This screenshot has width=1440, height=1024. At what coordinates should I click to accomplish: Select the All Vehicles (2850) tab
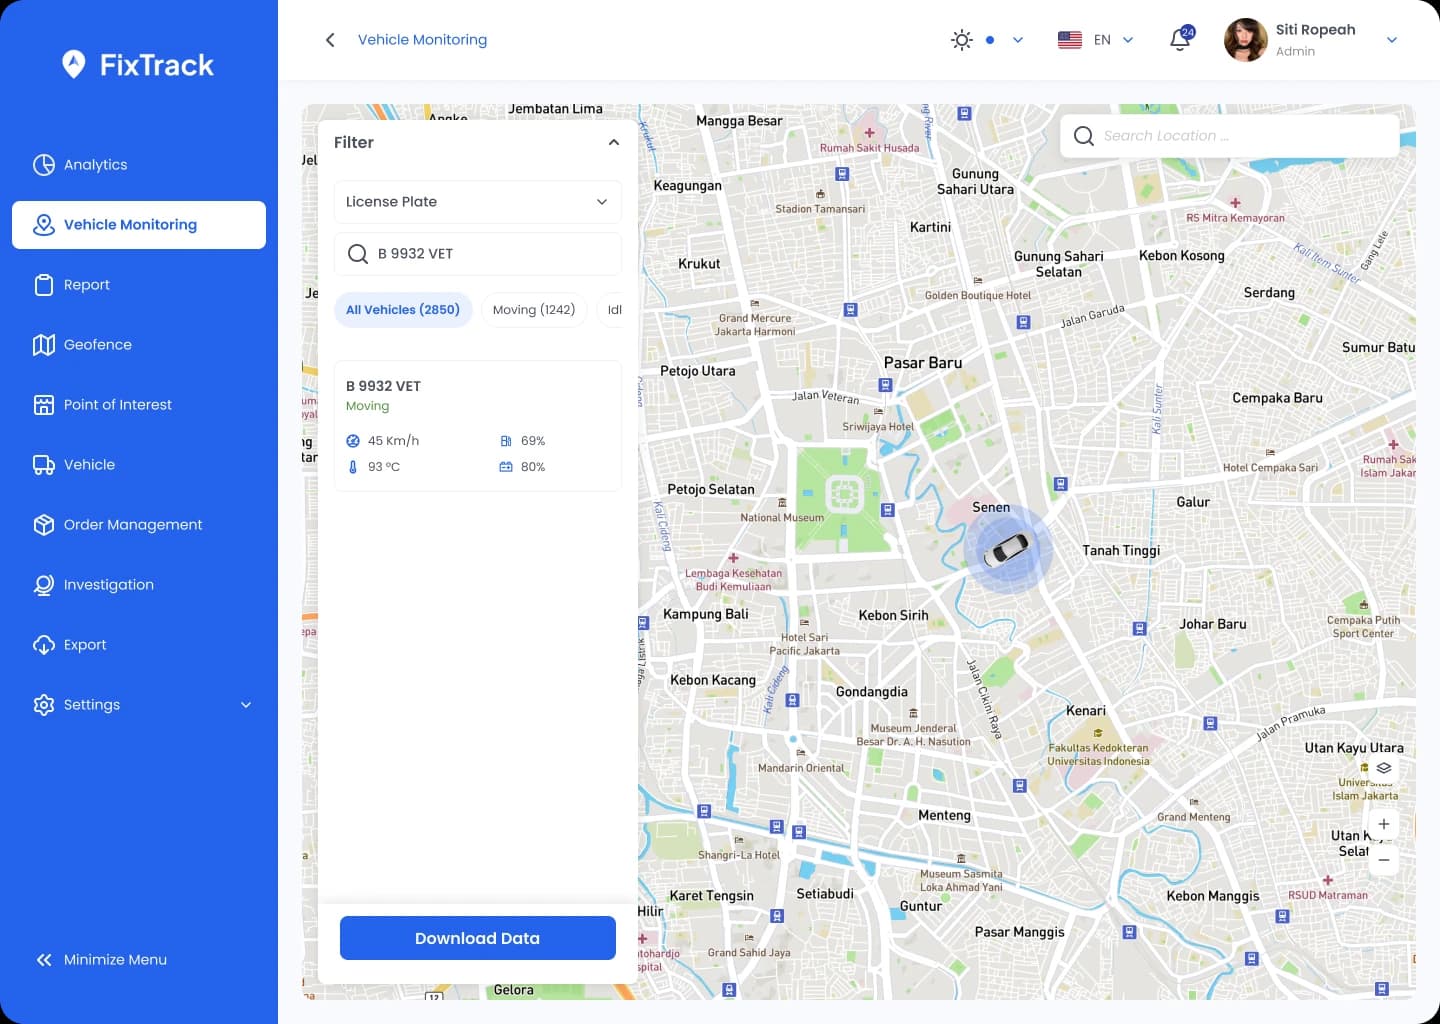[x=403, y=310]
